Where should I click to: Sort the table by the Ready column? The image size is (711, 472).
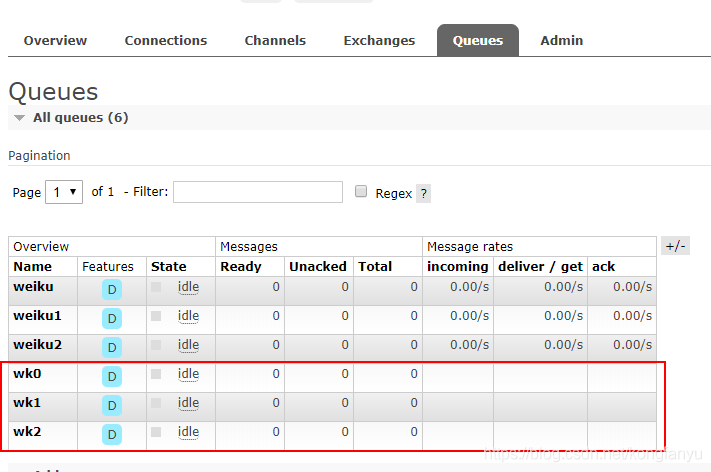[241, 267]
